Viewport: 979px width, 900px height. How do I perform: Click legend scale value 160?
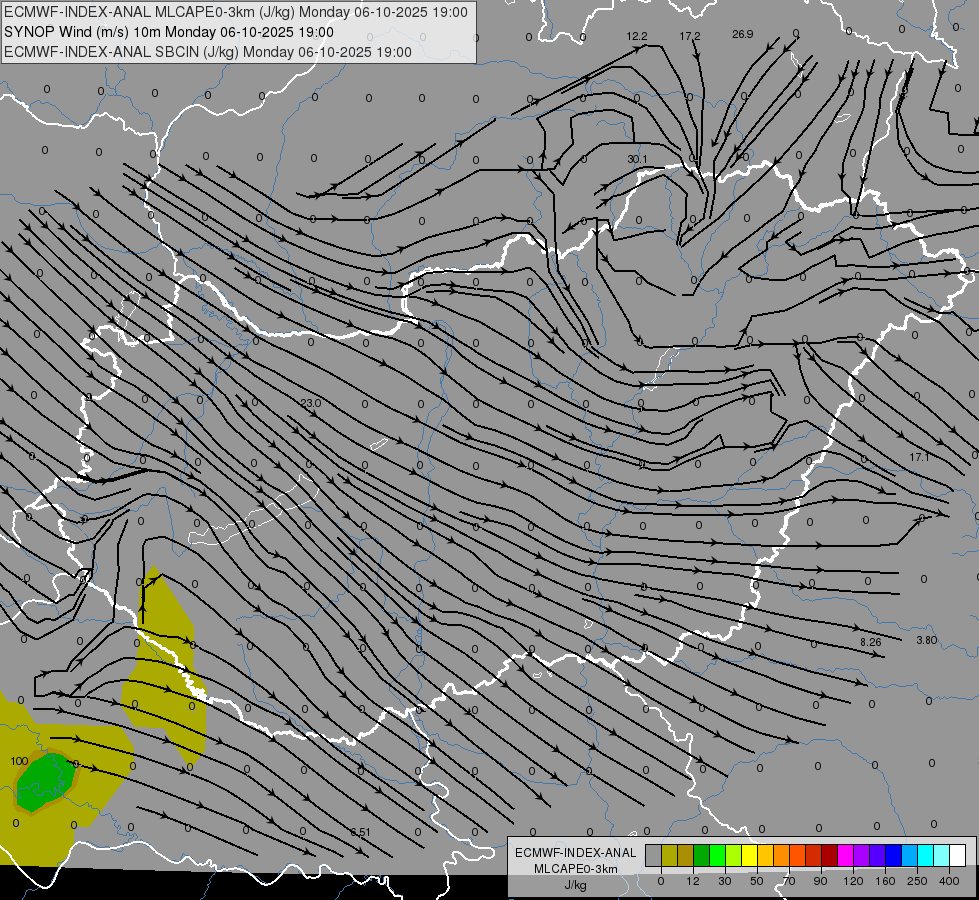885,881
